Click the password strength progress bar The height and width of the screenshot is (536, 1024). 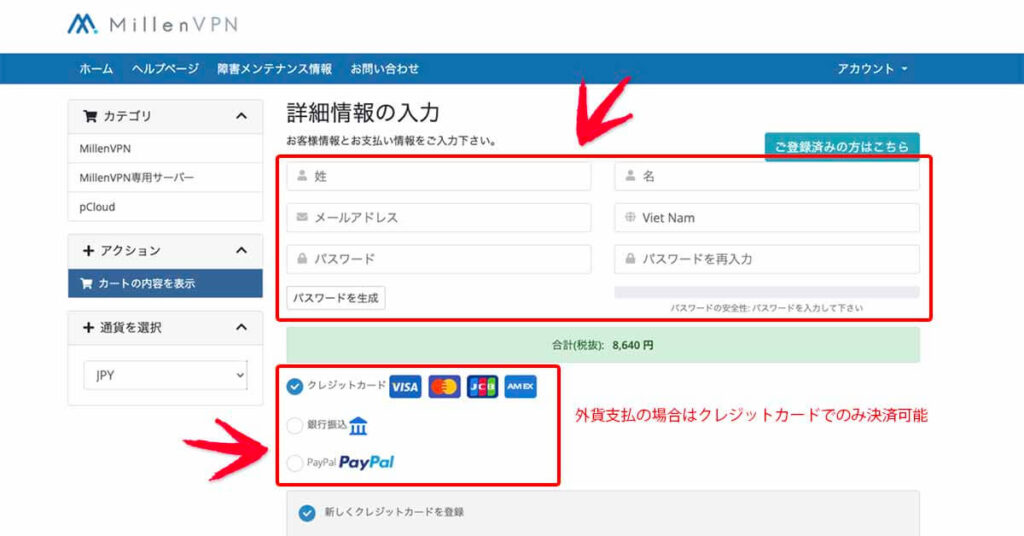pos(767,292)
